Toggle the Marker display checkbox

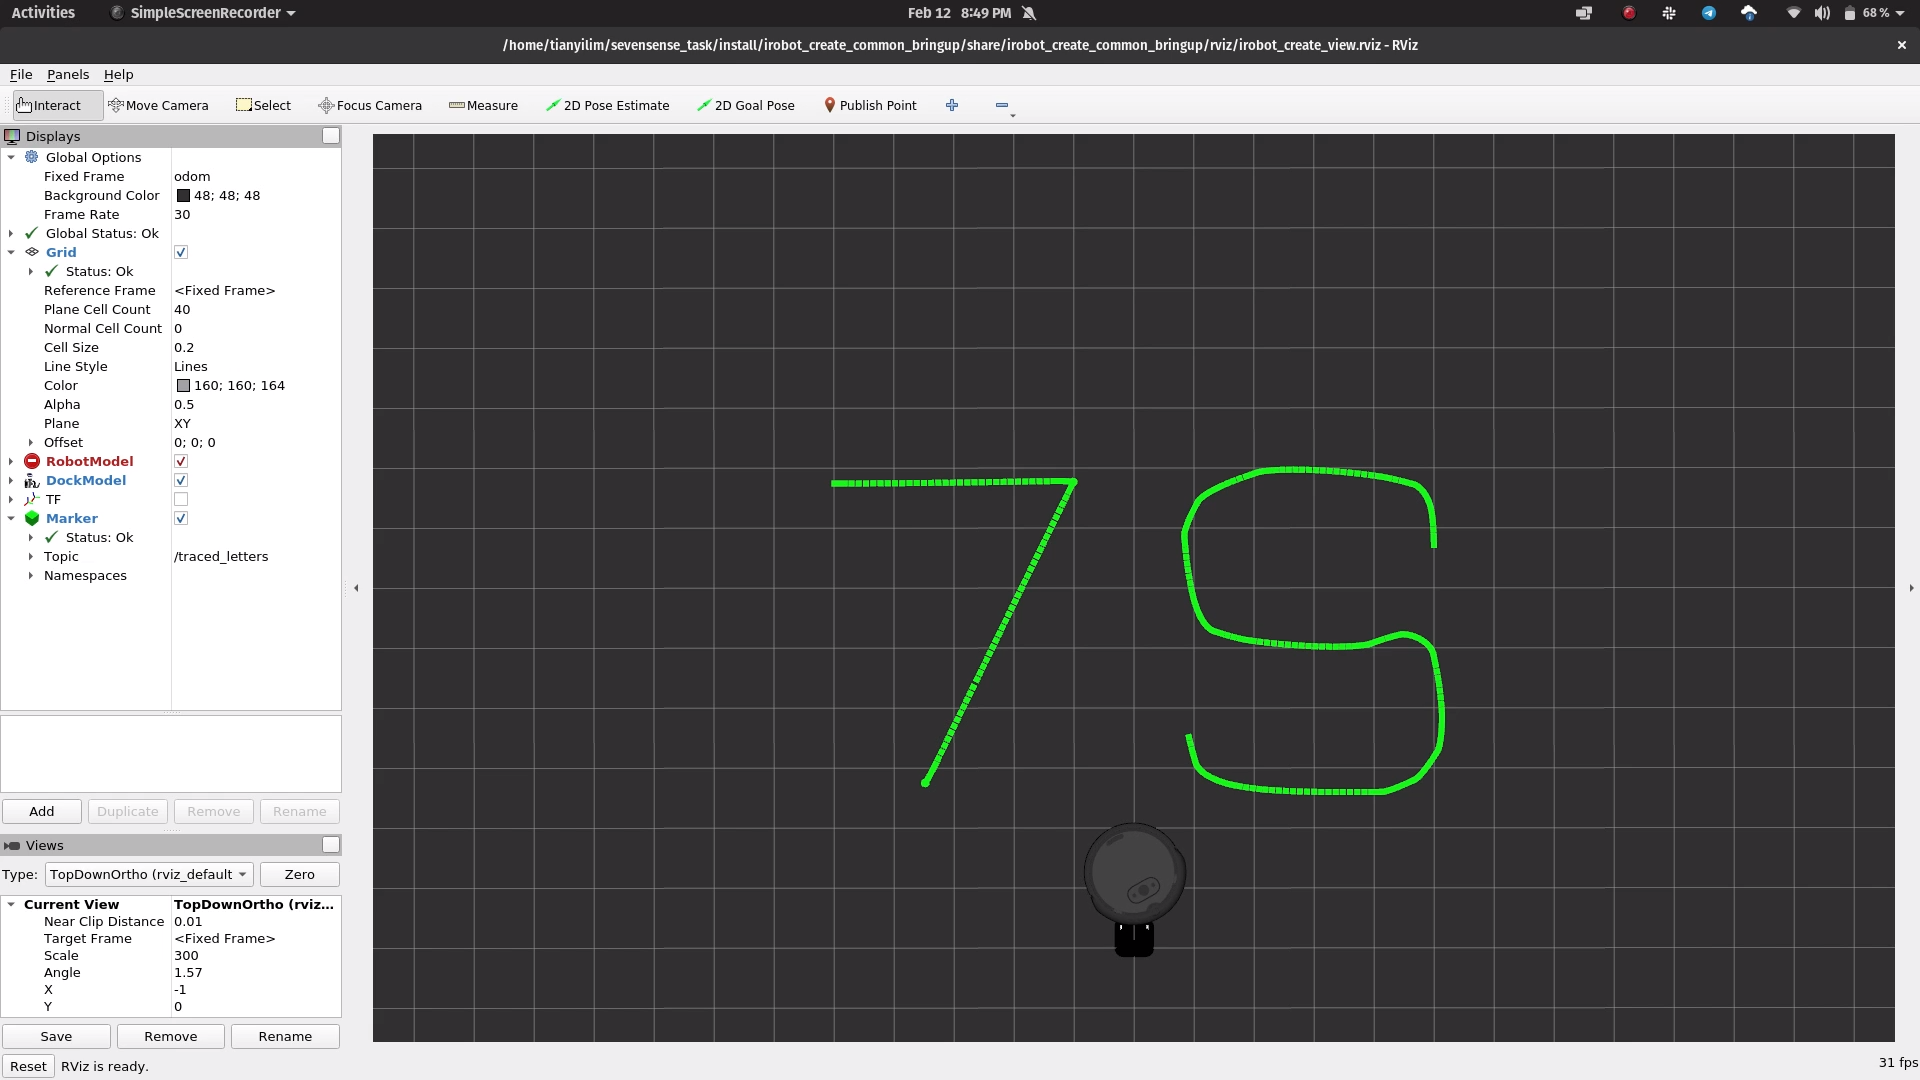coord(181,518)
